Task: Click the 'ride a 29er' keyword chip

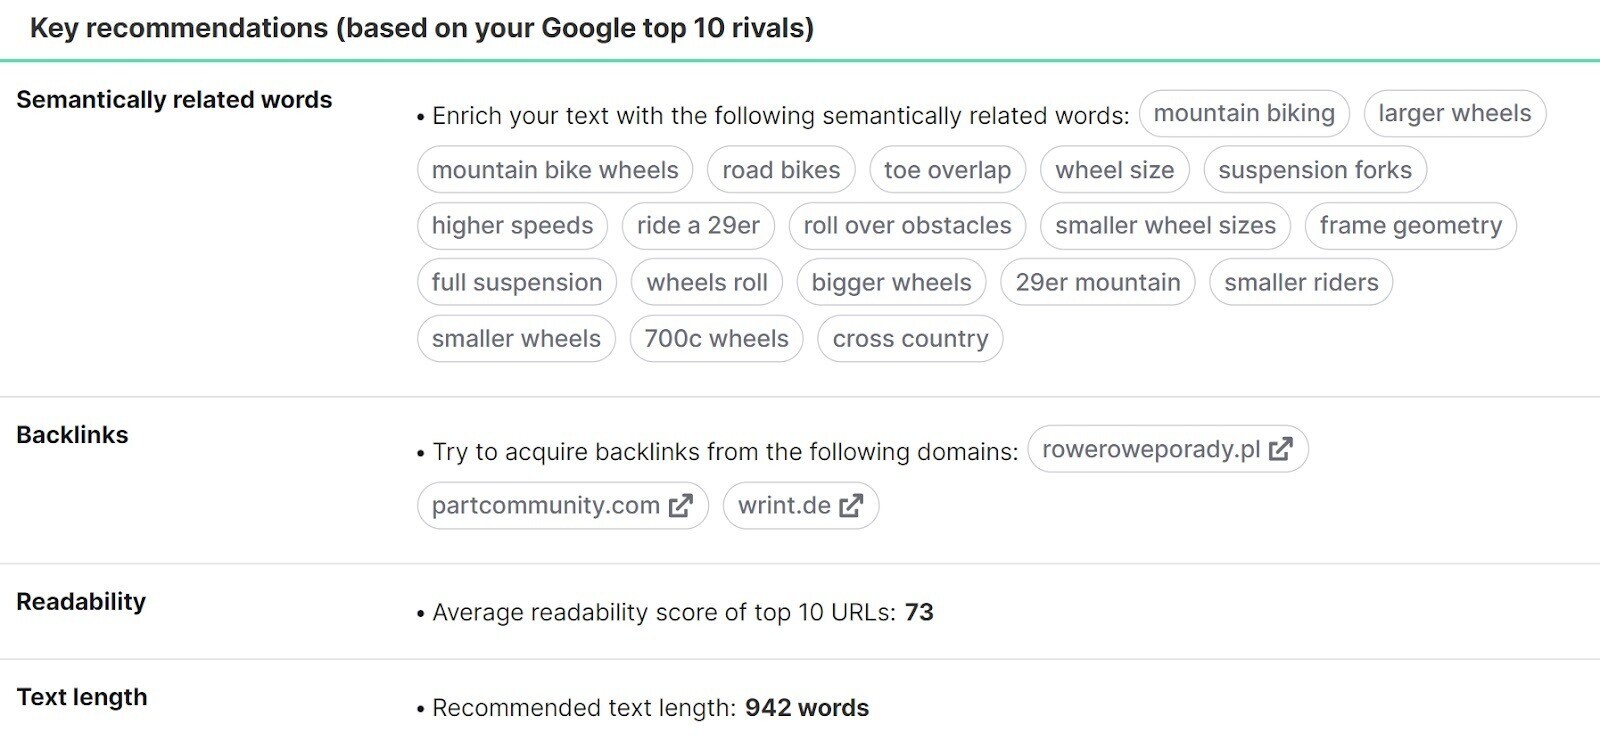Action: coord(699,226)
